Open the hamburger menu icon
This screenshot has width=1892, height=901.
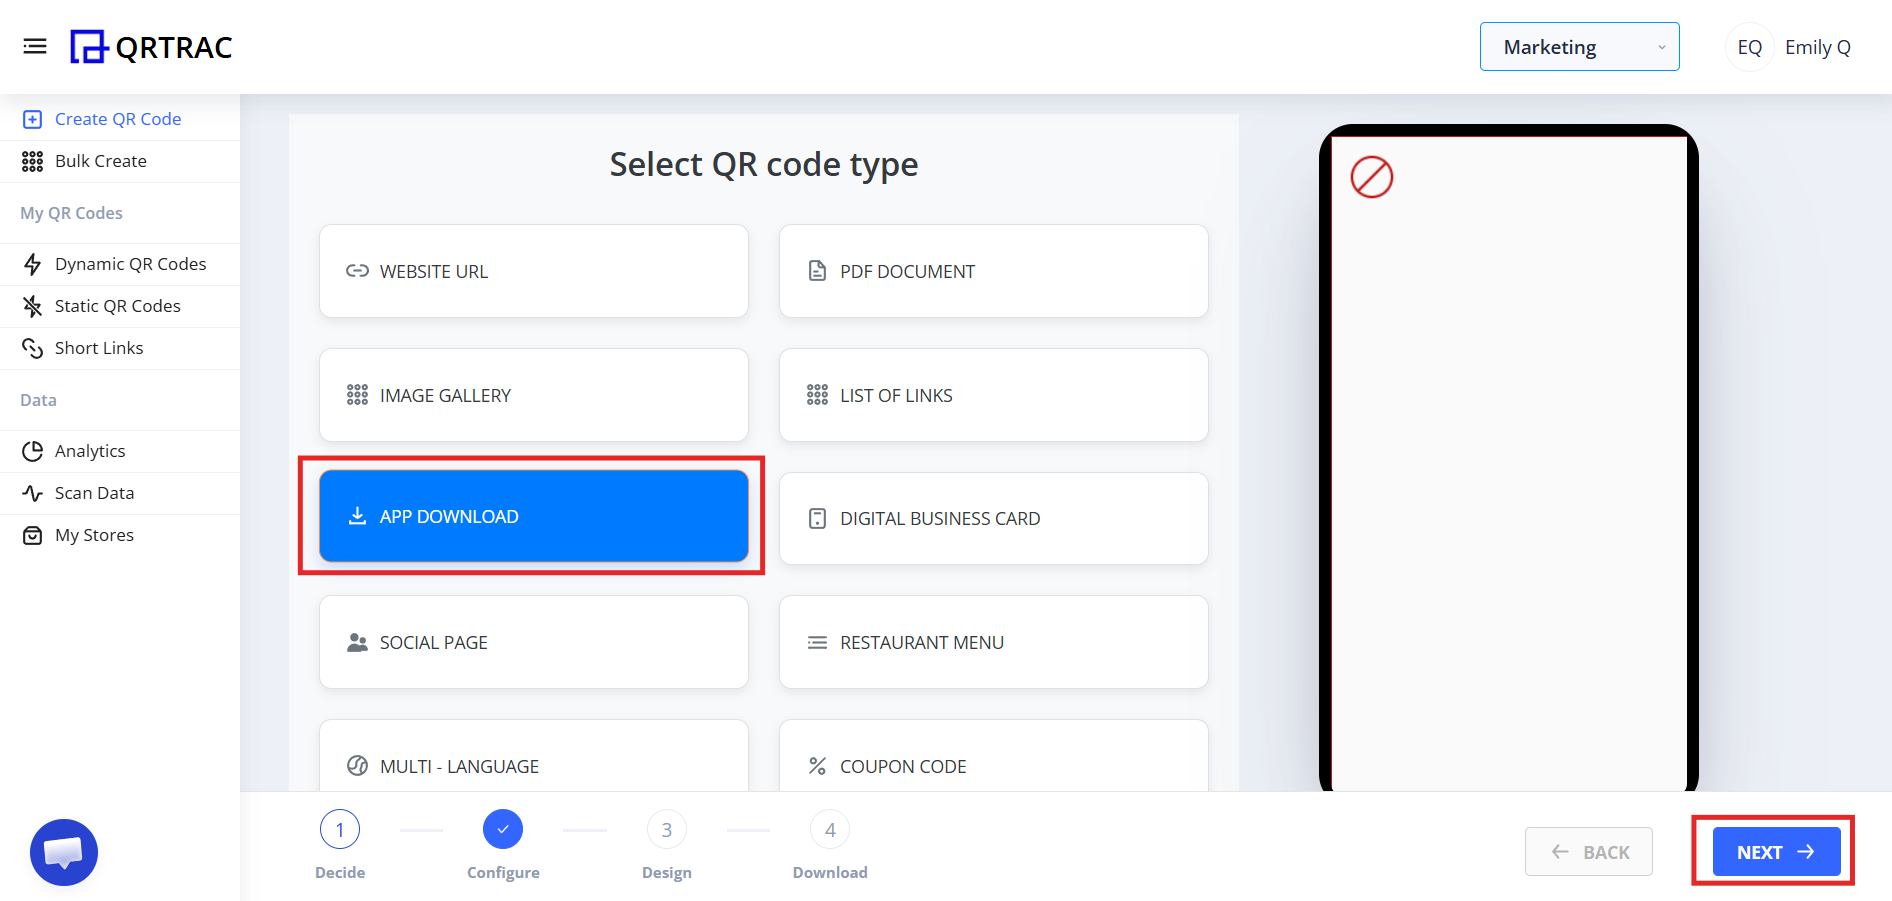(35, 46)
